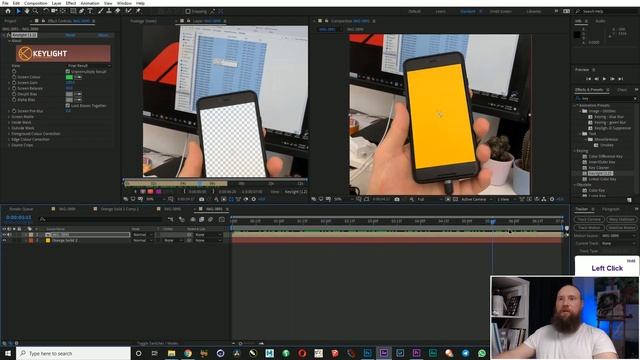This screenshot has width=640, height=360.
Task: Expand Edge Colour Correction group
Action: pos(9,140)
